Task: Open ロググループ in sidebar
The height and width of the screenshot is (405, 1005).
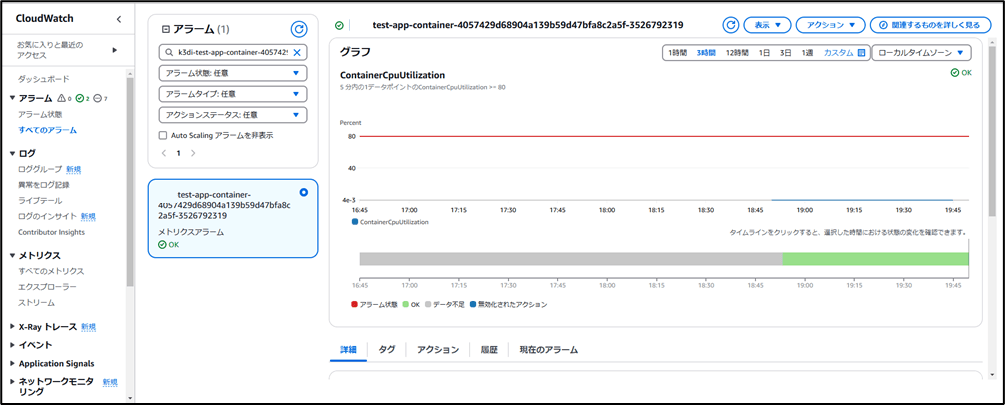Action: click(40, 169)
